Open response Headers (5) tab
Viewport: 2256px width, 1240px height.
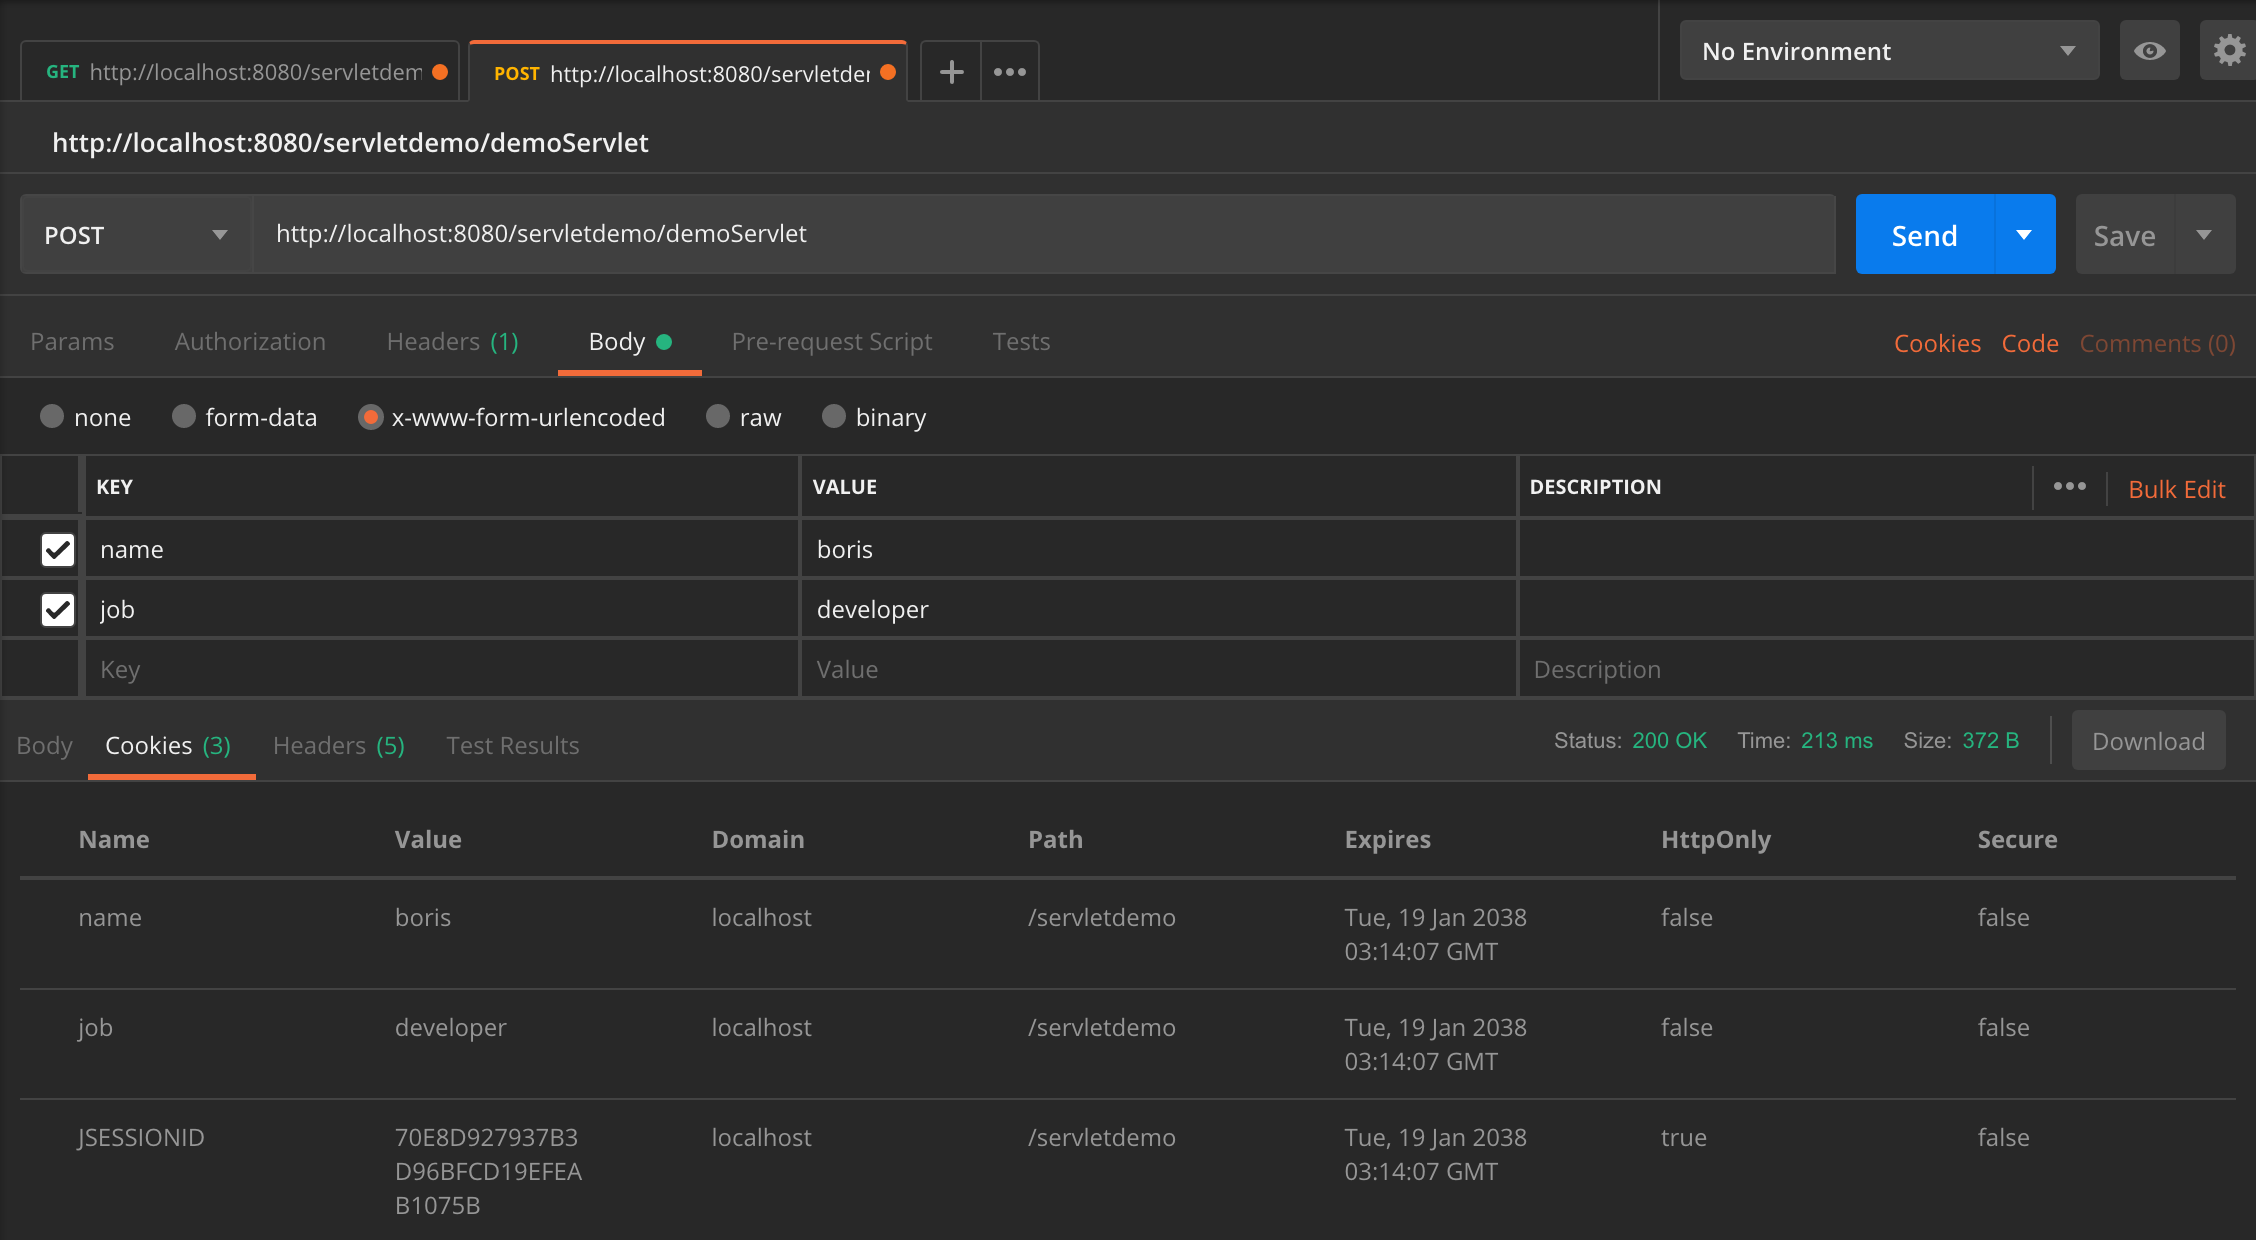(338, 746)
